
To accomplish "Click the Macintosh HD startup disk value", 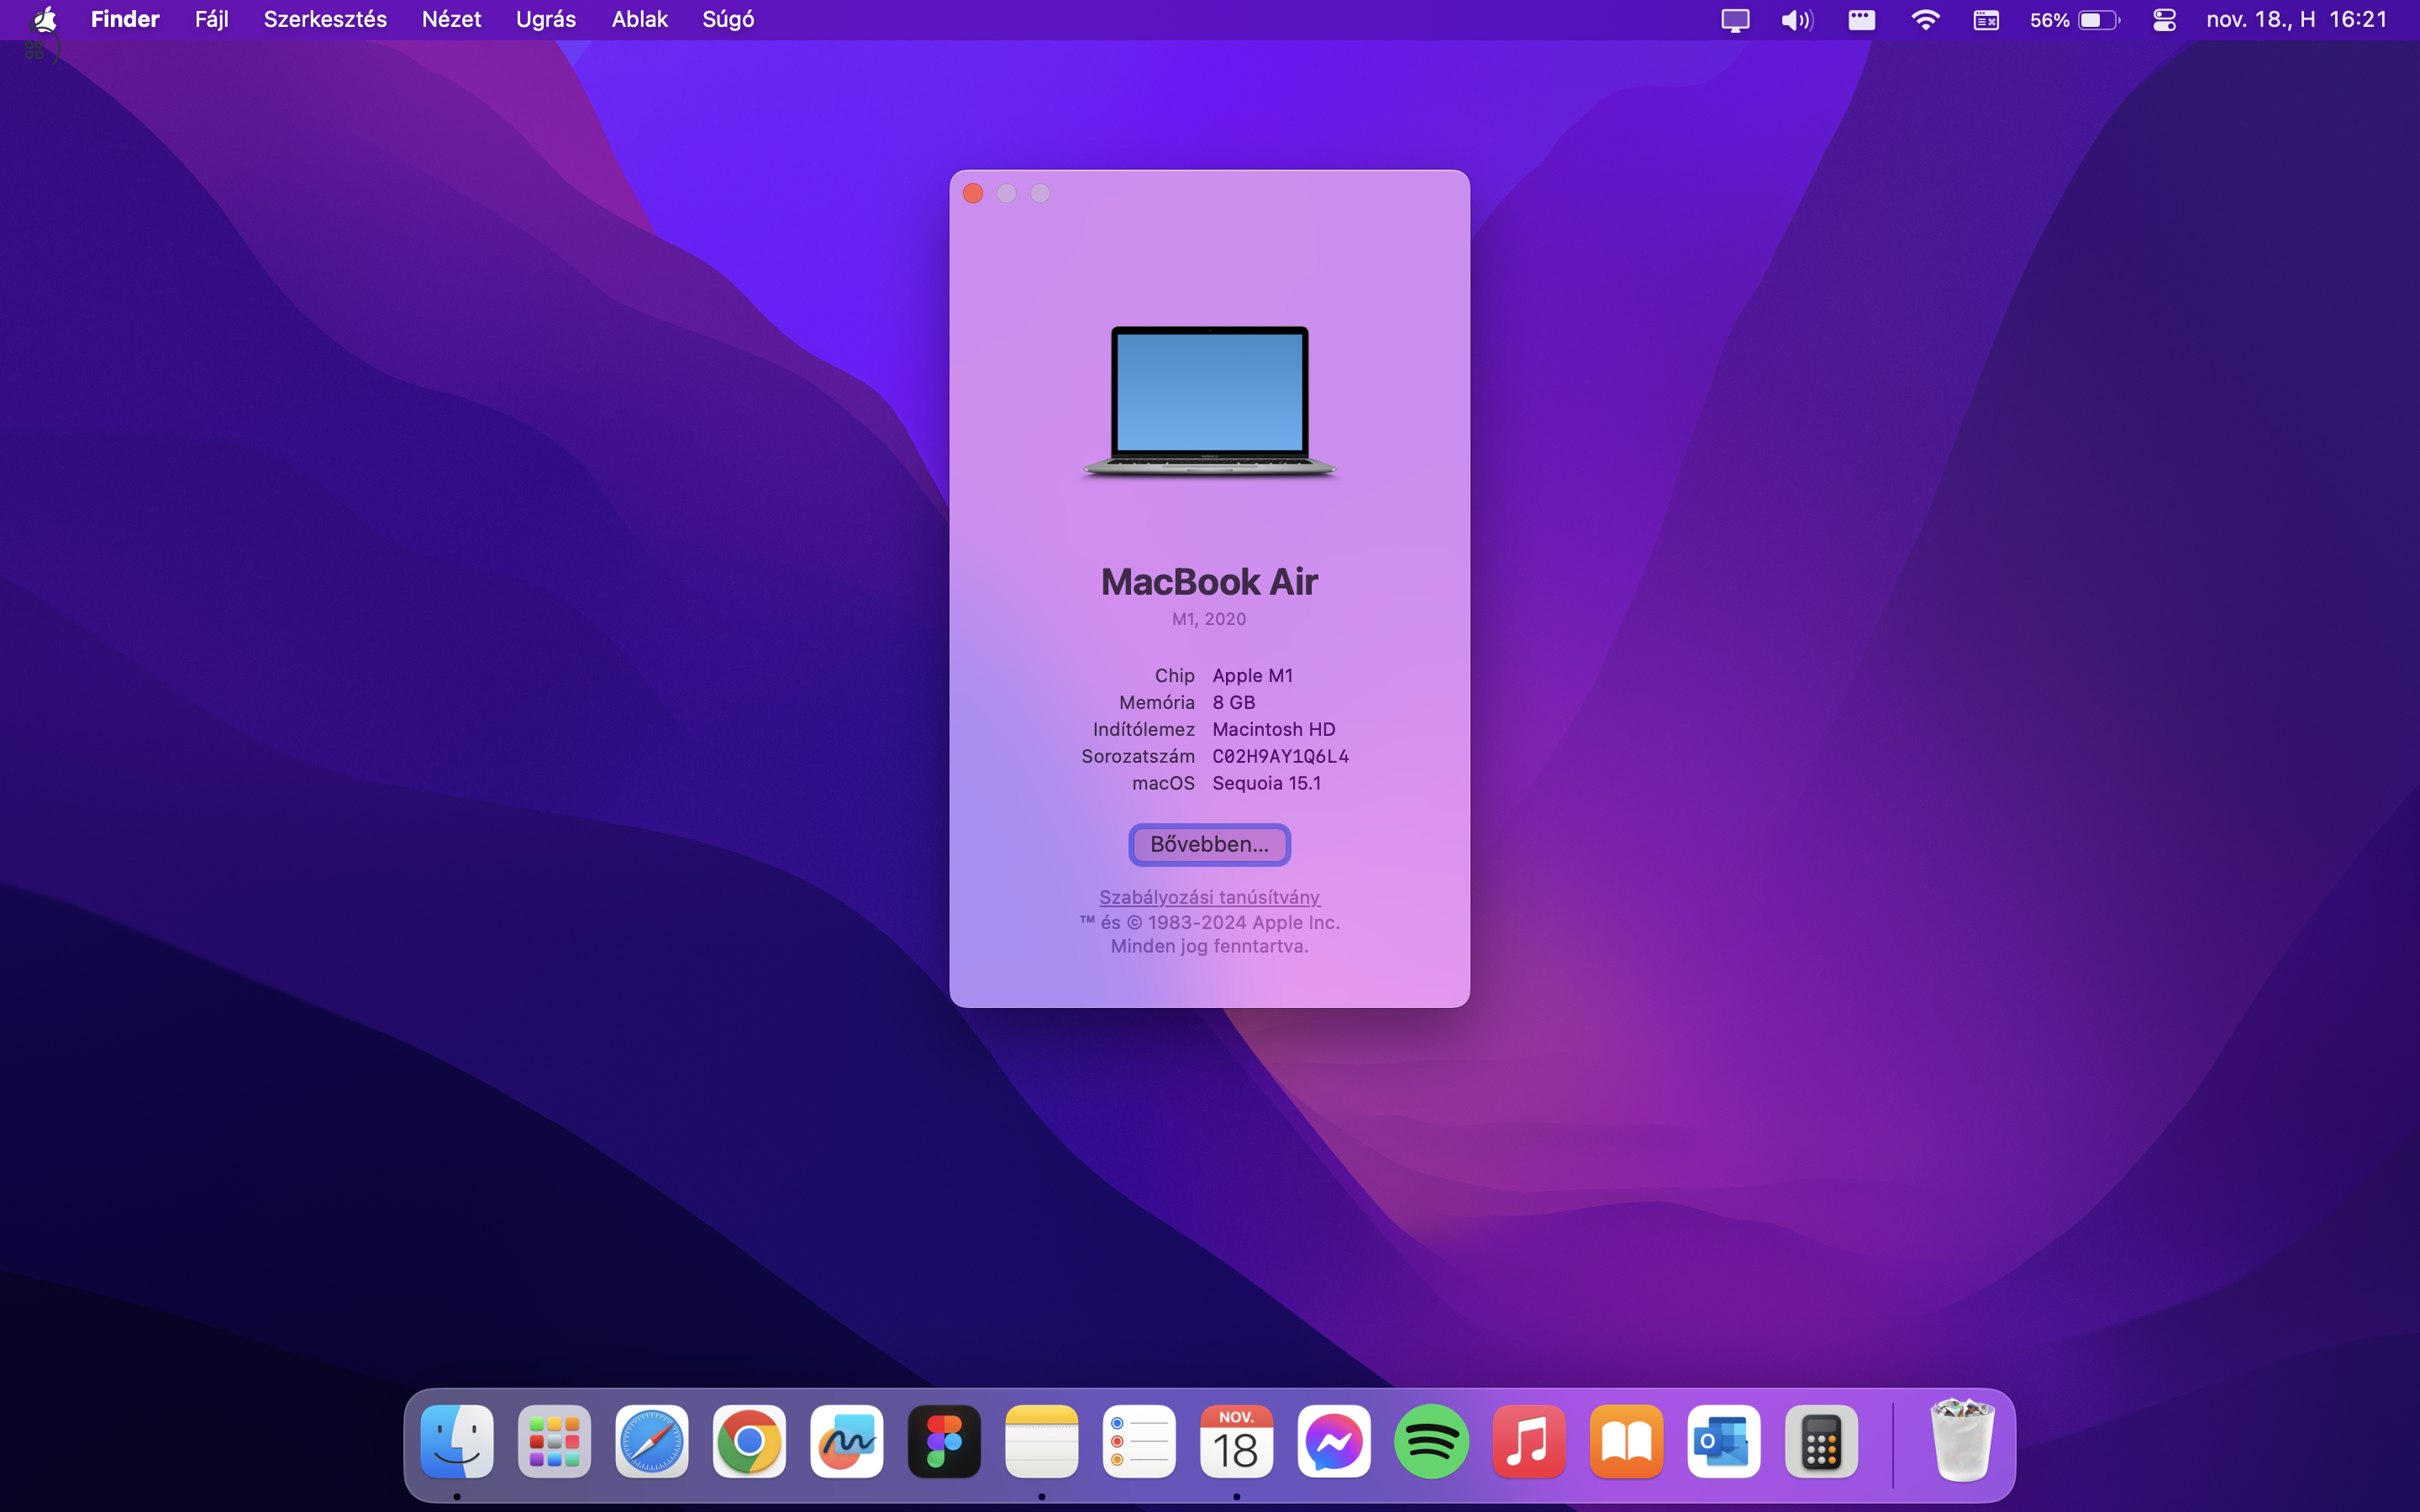I will click(x=1273, y=729).
